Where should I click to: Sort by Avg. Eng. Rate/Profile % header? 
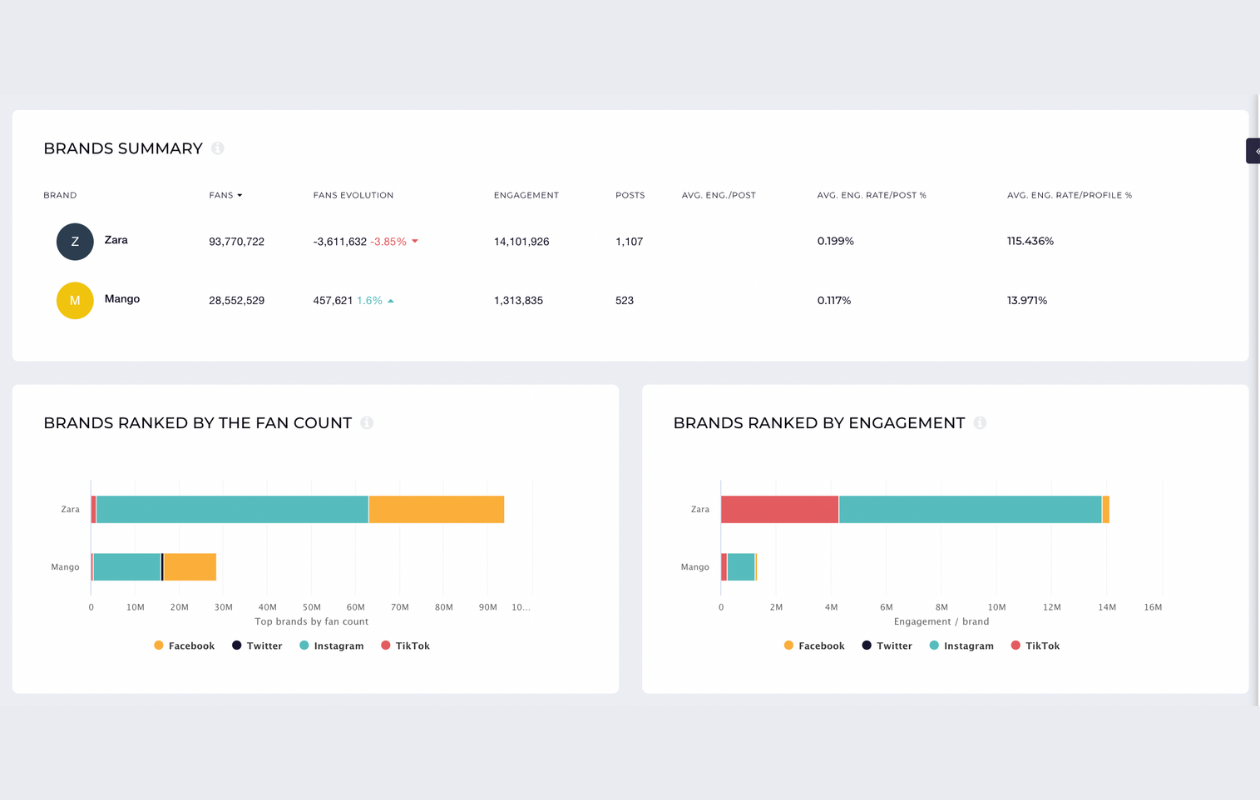1070,195
